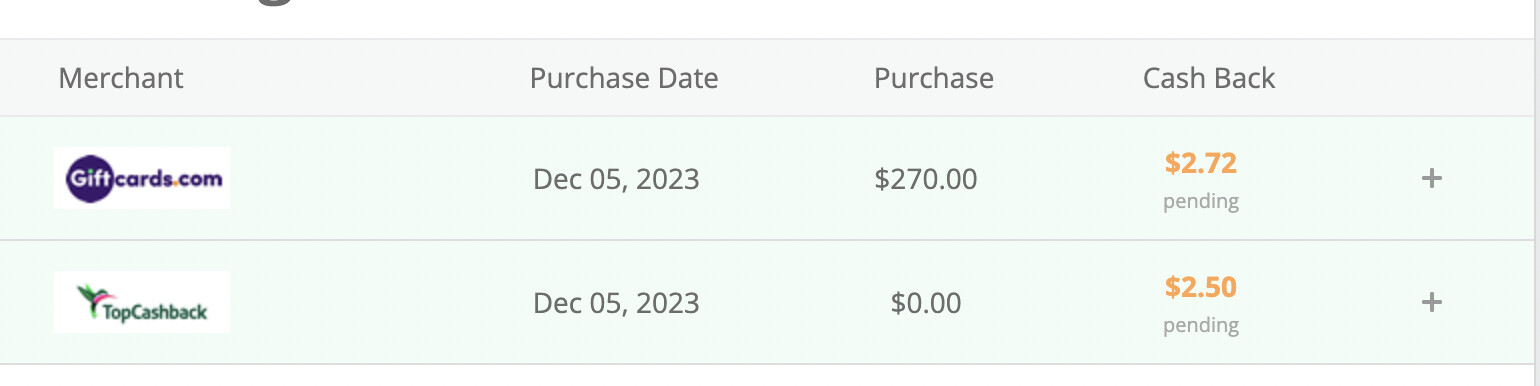Viewport: 1540px width, 386px height.
Task: Click pending status under $2.50
Action: [x=1201, y=326]
